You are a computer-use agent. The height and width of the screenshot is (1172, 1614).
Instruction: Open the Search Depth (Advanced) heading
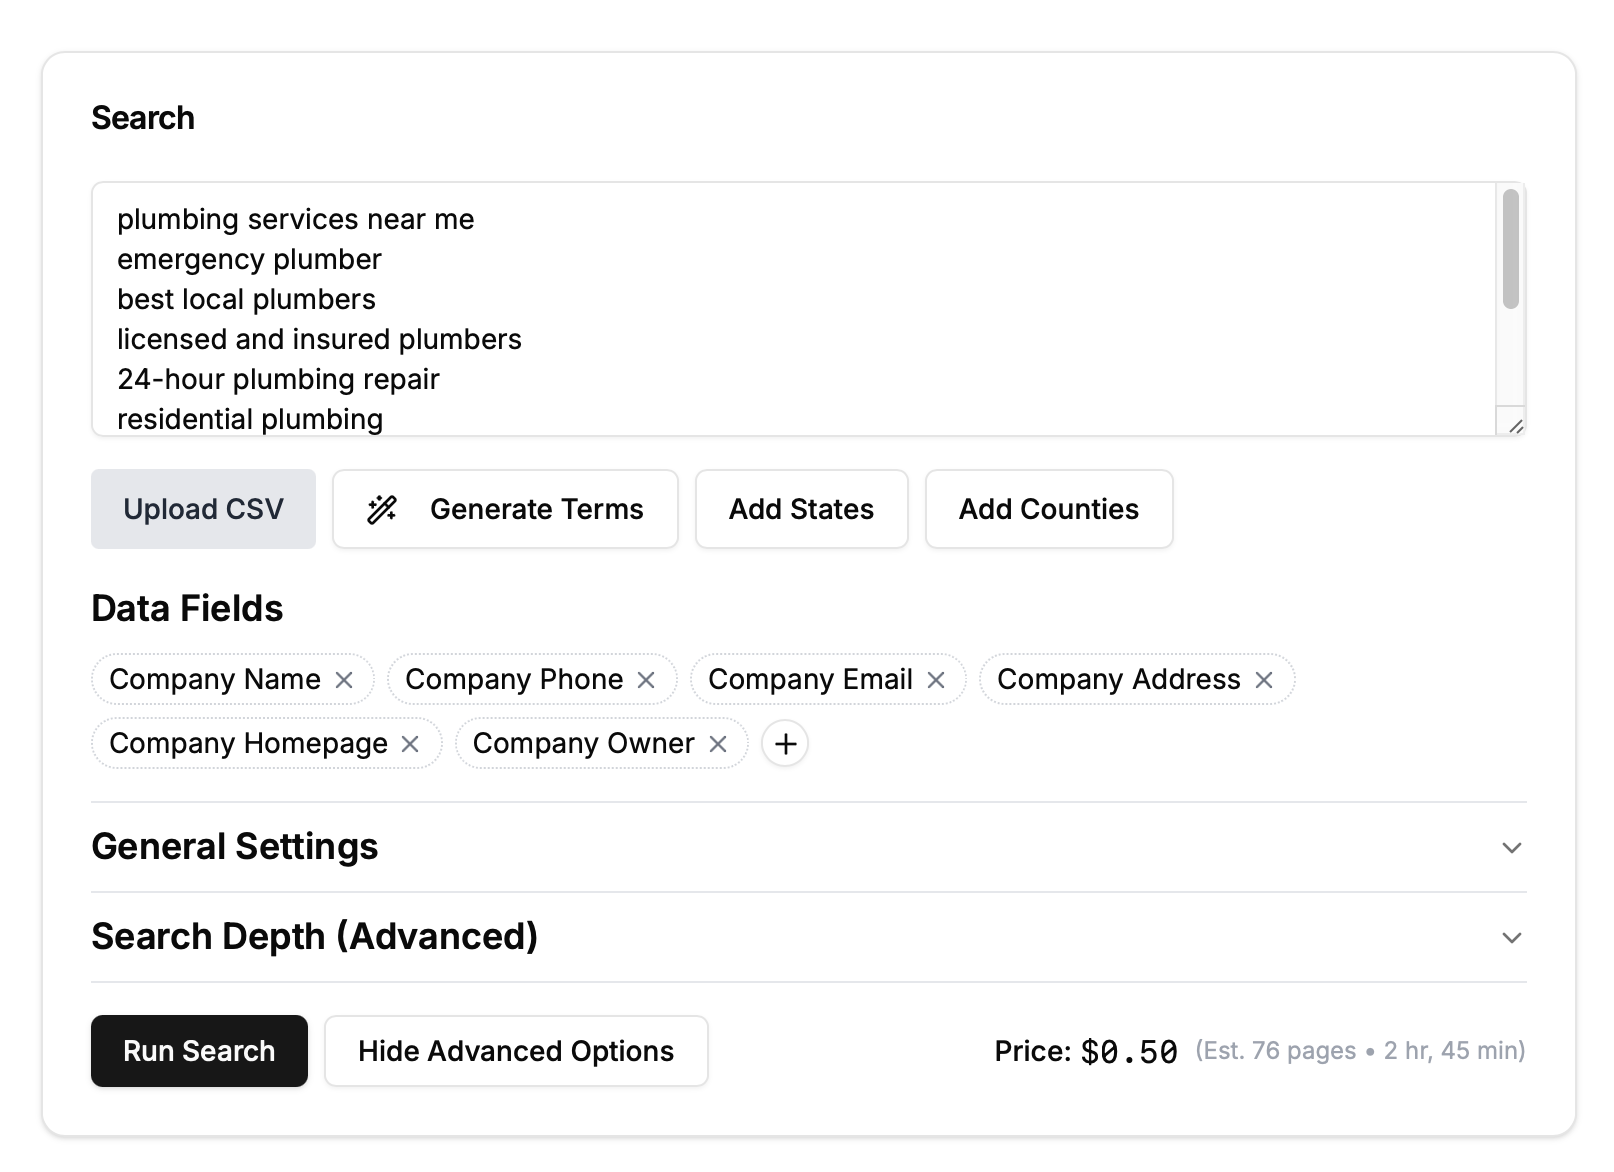[315, 937]
